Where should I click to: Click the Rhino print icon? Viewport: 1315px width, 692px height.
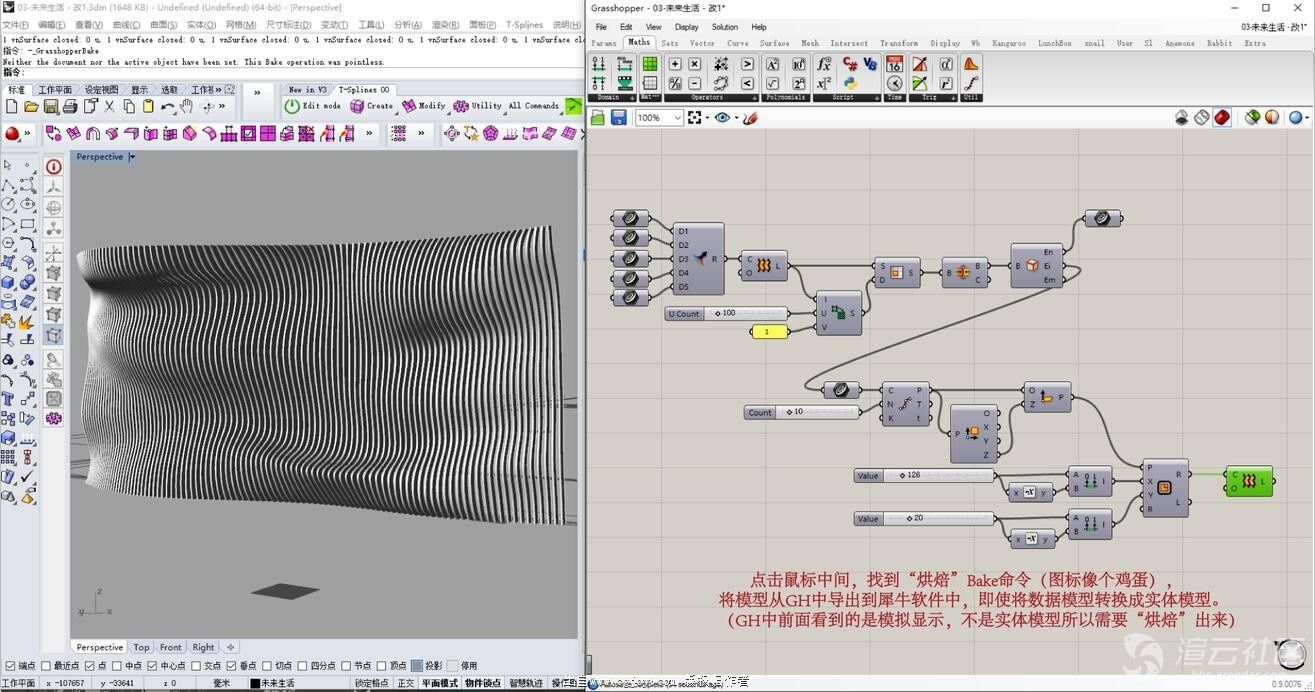(x=70, y=106)
